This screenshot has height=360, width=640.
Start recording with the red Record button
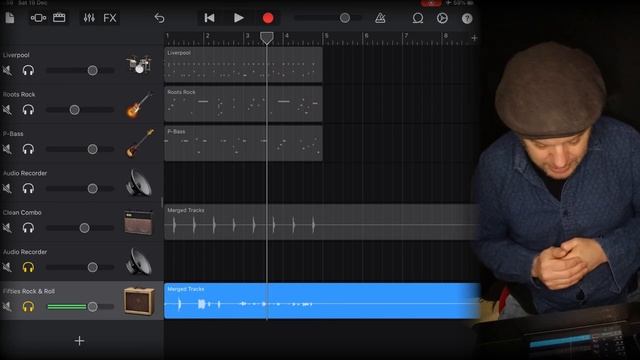pyautogui.click(x=268, y=18)
